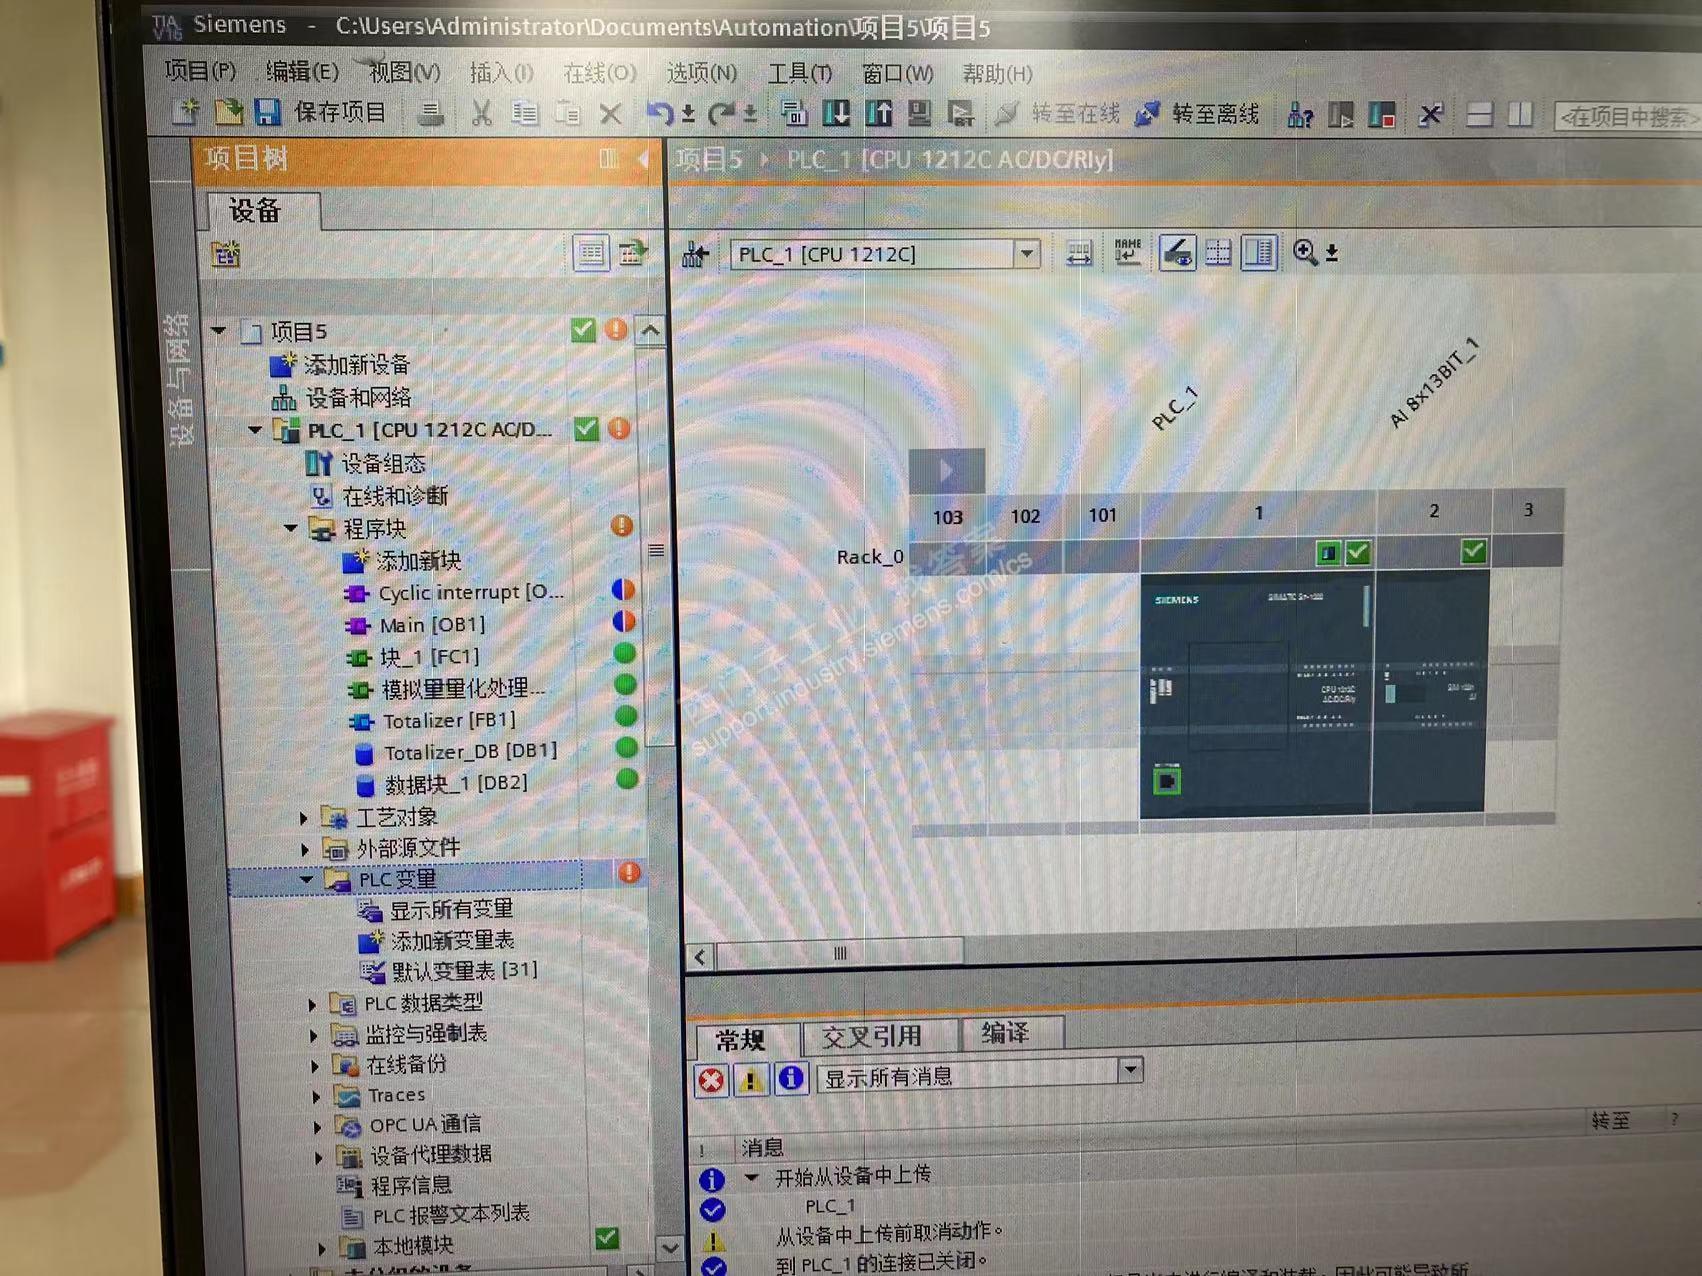Open the PLC_1 [CPU 1212C] device dropdown
The height and width of the screenshot is (1276, 1702).
pyautogui.click(x=1027, y=255)
